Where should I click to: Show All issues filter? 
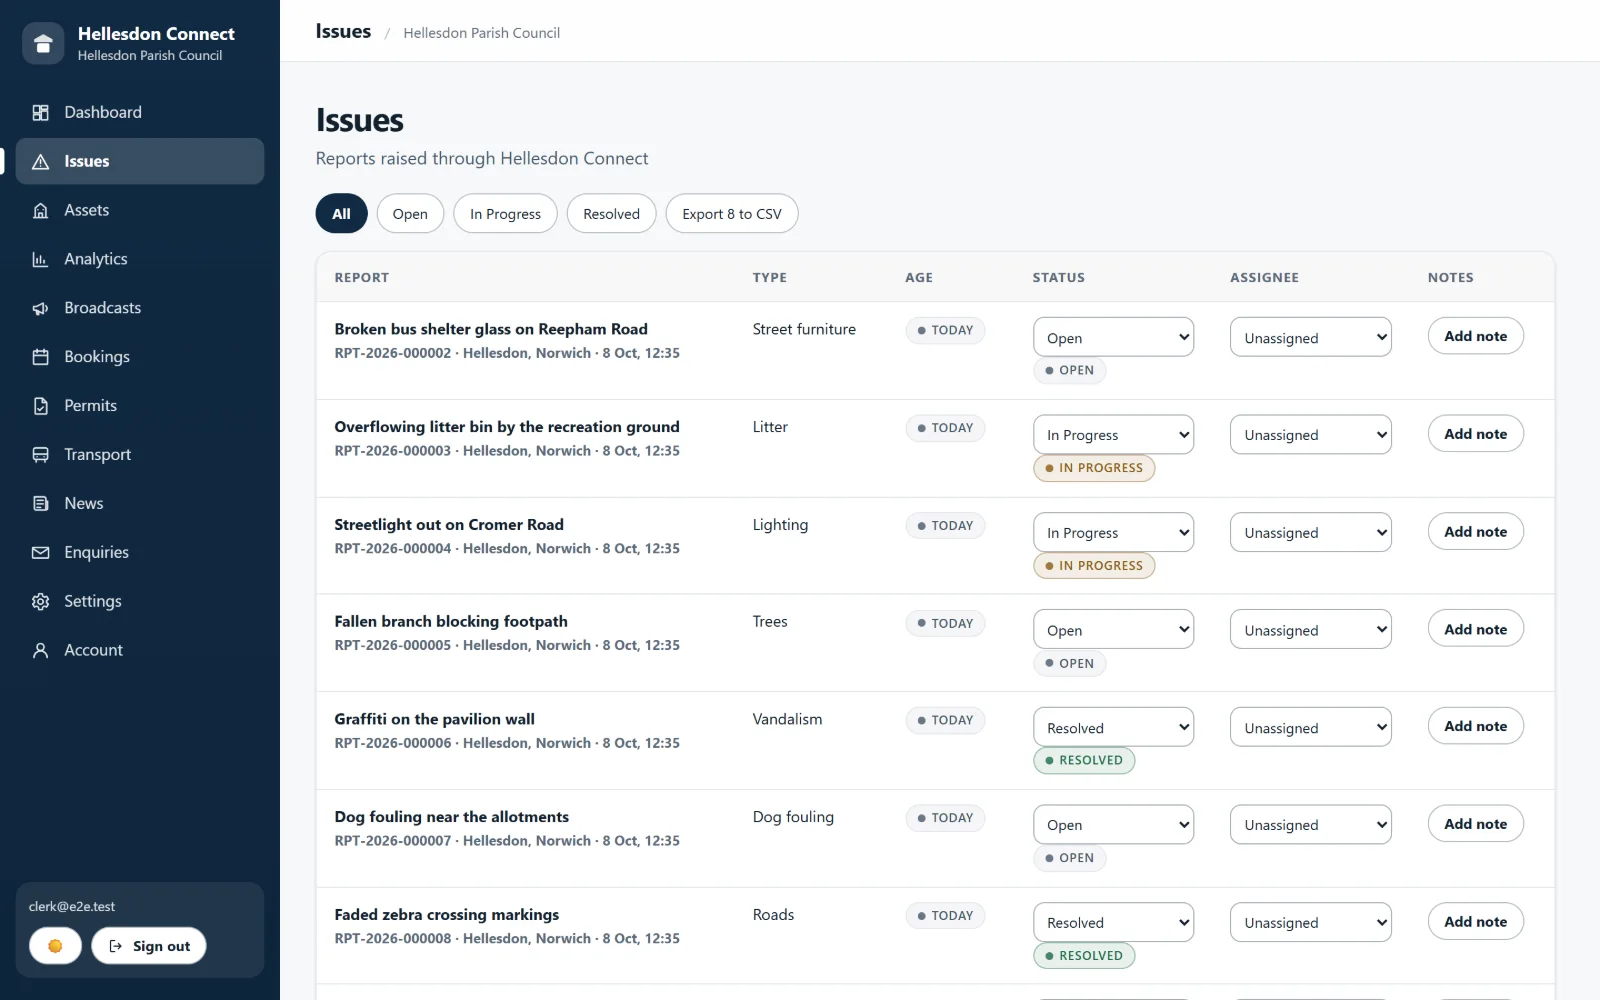point(341,214)
